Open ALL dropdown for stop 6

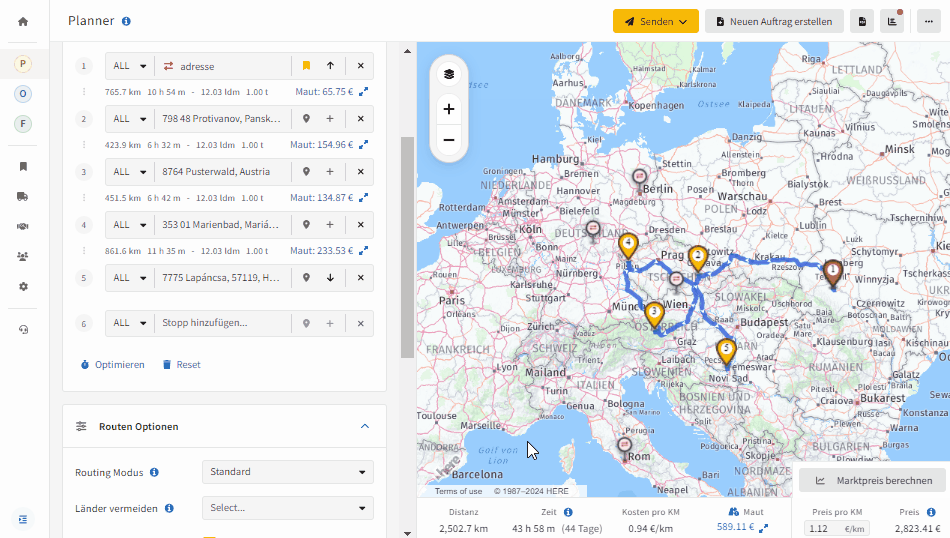coord(130,323)
